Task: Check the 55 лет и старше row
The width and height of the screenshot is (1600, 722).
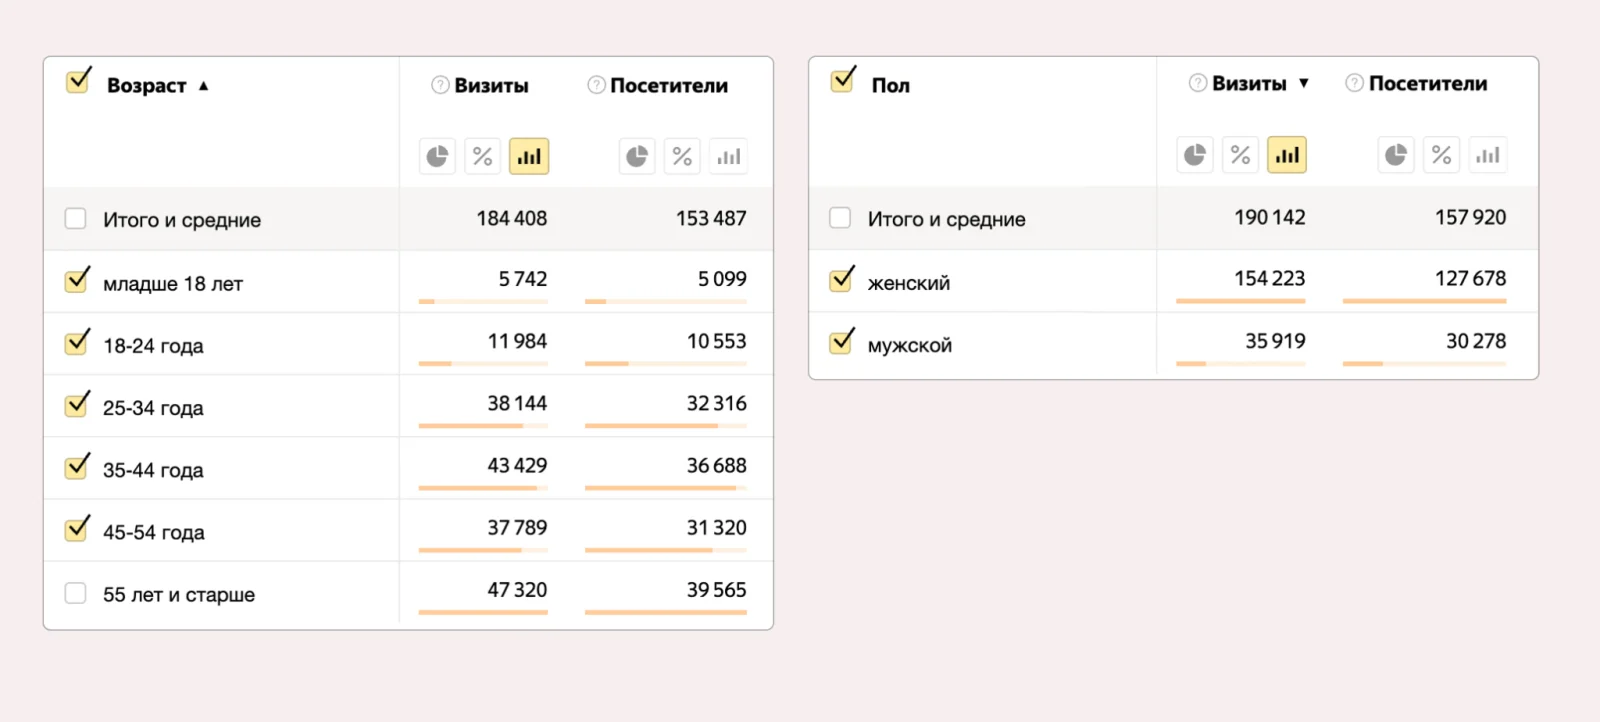Action: 75,593
